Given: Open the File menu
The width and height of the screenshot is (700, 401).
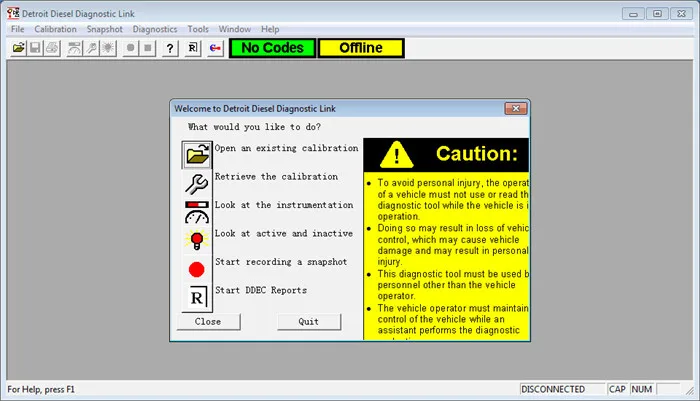Looking at the screenshot, I should pyautogui.click(x=17, y=29).
